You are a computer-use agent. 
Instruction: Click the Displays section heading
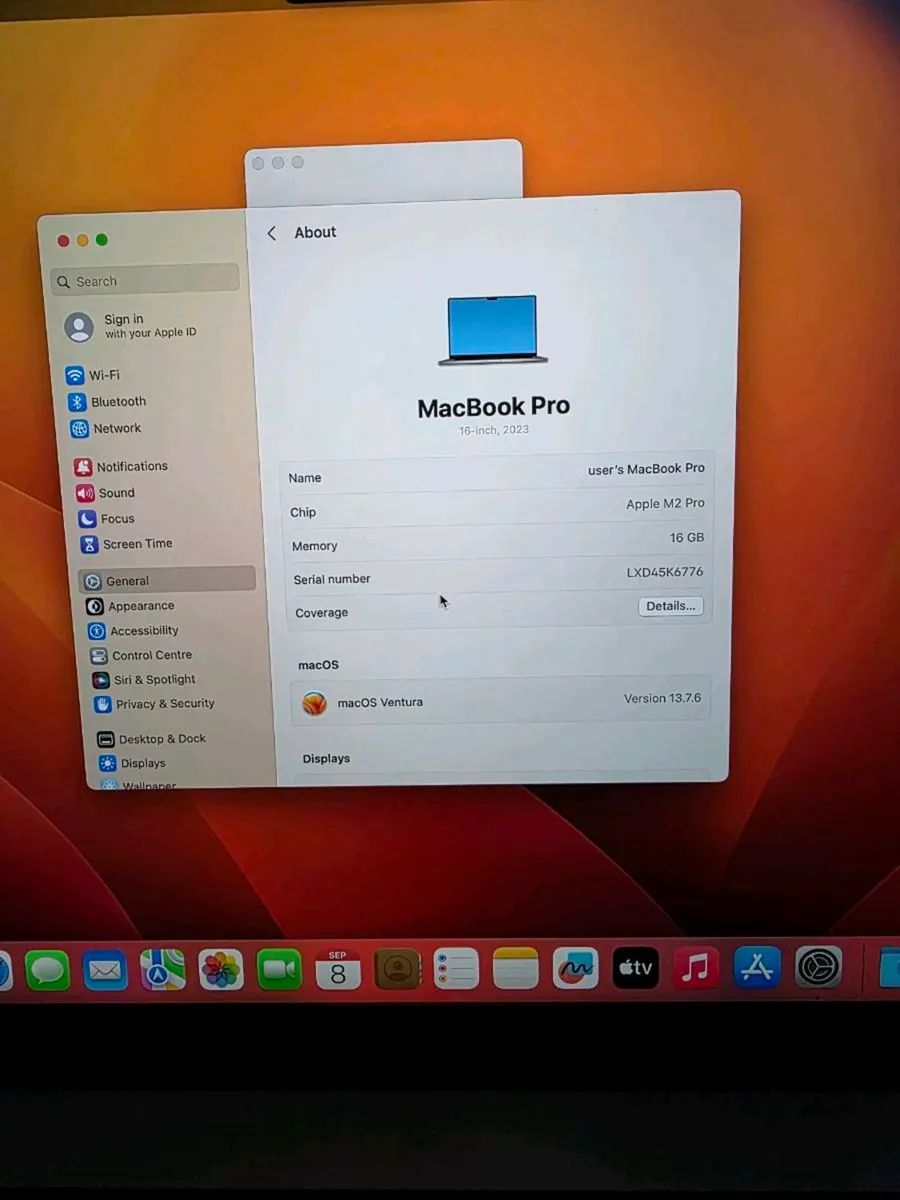coord(326,759)
